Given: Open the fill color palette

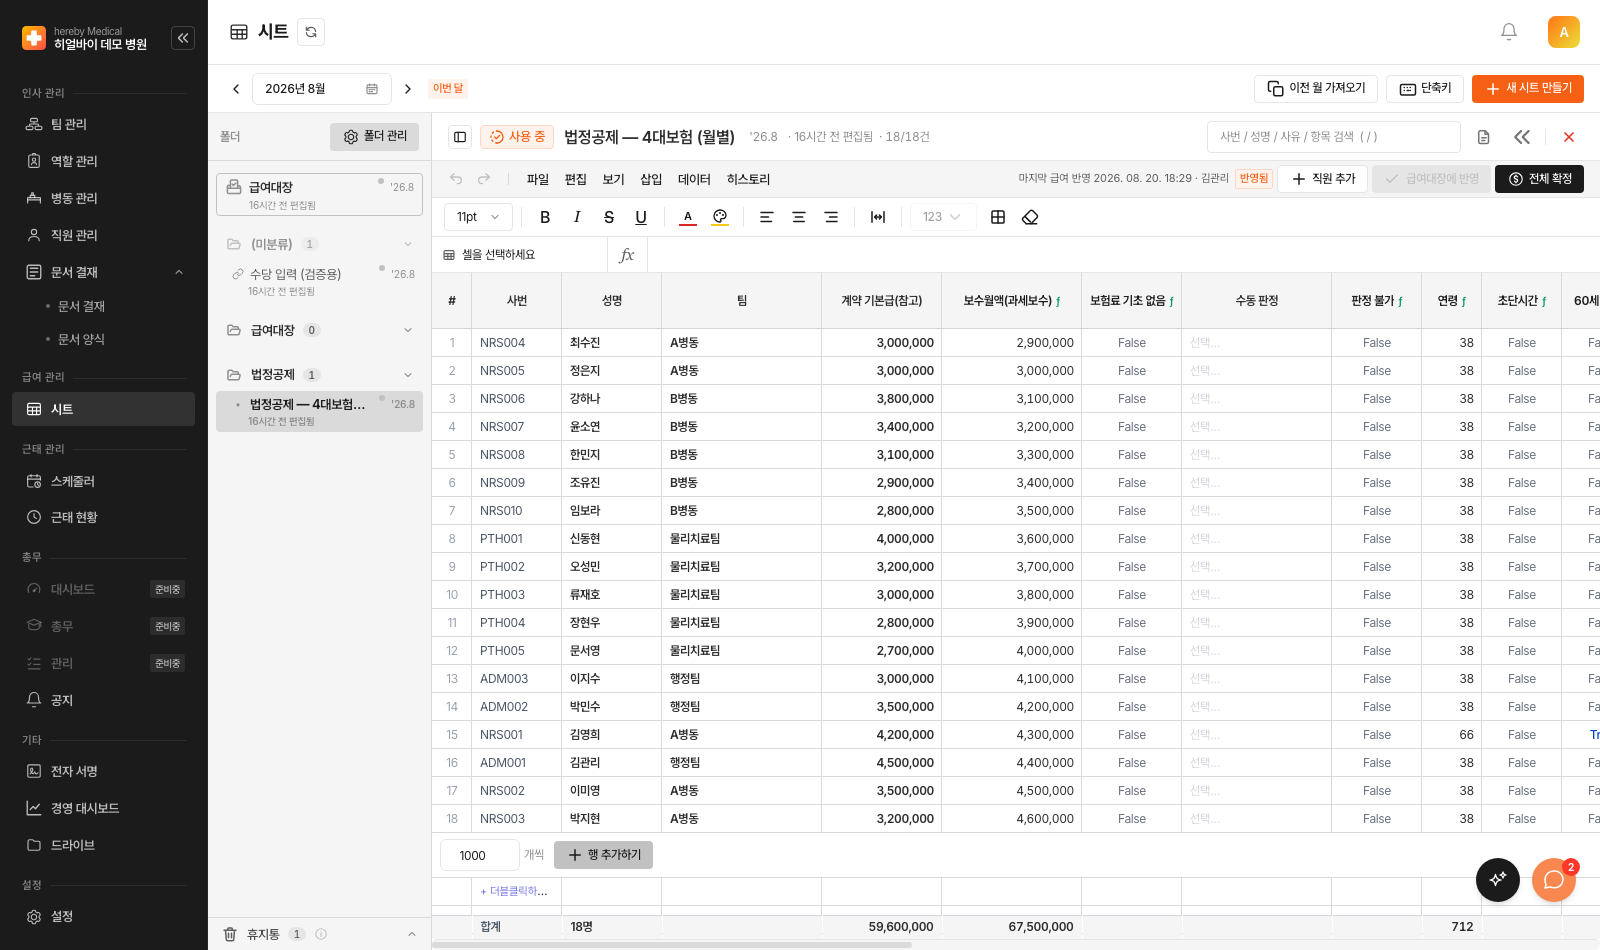Looking at the screenshot, I should coord(720,217).
